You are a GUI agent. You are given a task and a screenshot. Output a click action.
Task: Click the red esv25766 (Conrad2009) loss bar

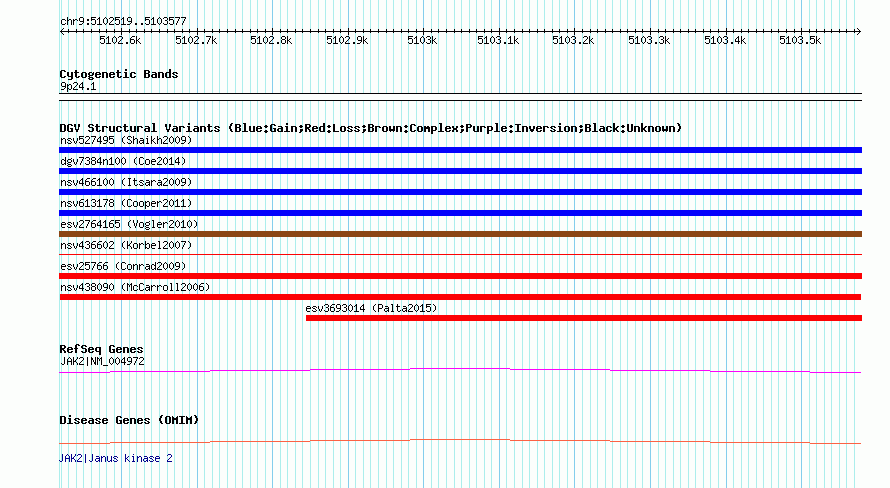[460, 276]
